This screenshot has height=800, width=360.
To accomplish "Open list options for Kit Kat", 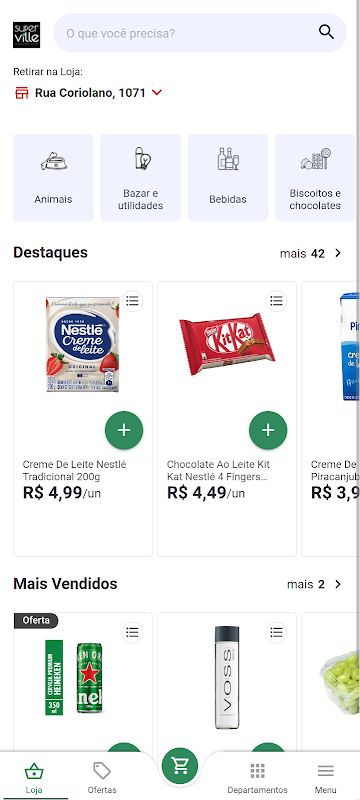I will pyautogui.click(x=276, y=301).
